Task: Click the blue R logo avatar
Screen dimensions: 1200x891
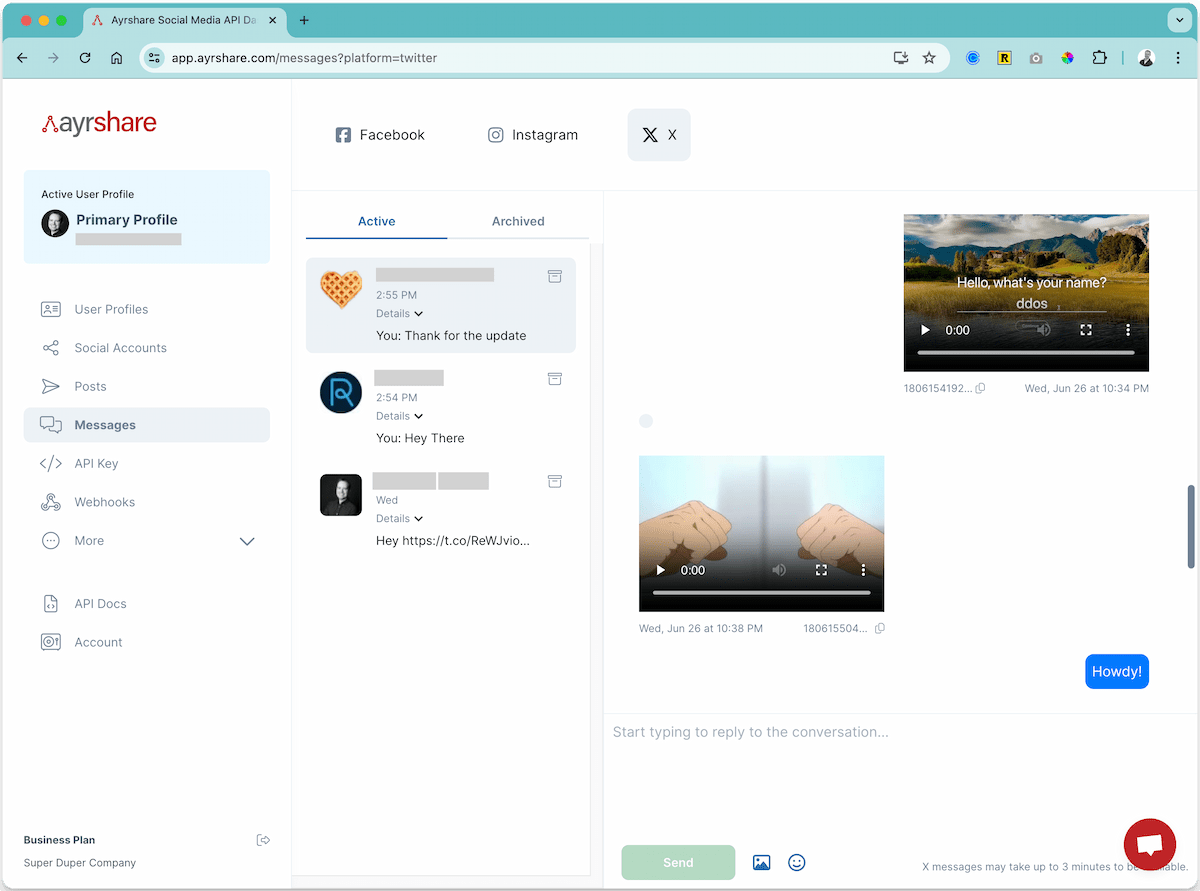Action: click(x=341, y=392)
